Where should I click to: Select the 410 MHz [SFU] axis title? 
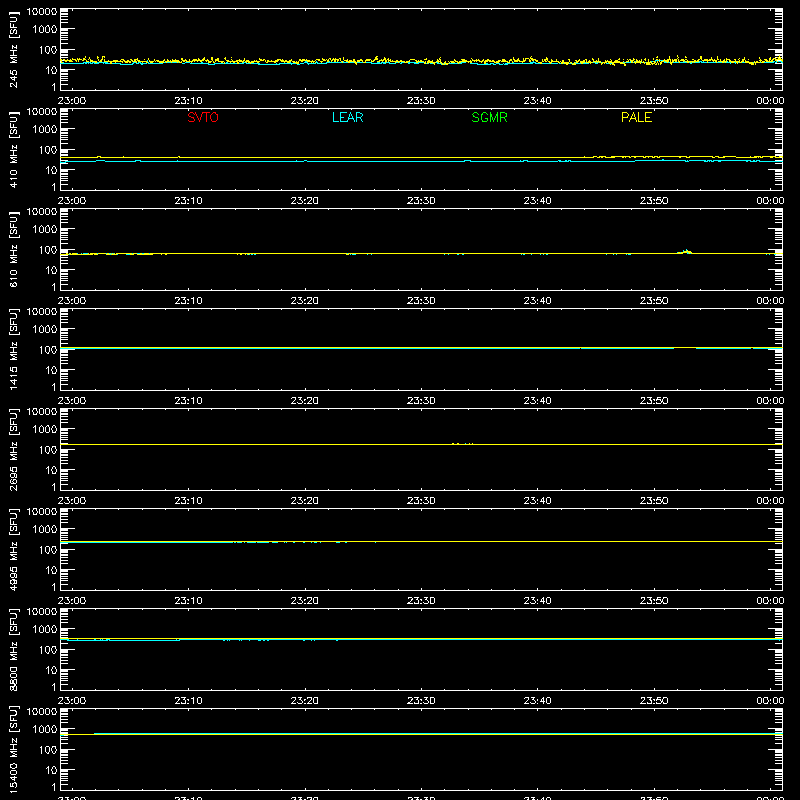coord(13,149)
